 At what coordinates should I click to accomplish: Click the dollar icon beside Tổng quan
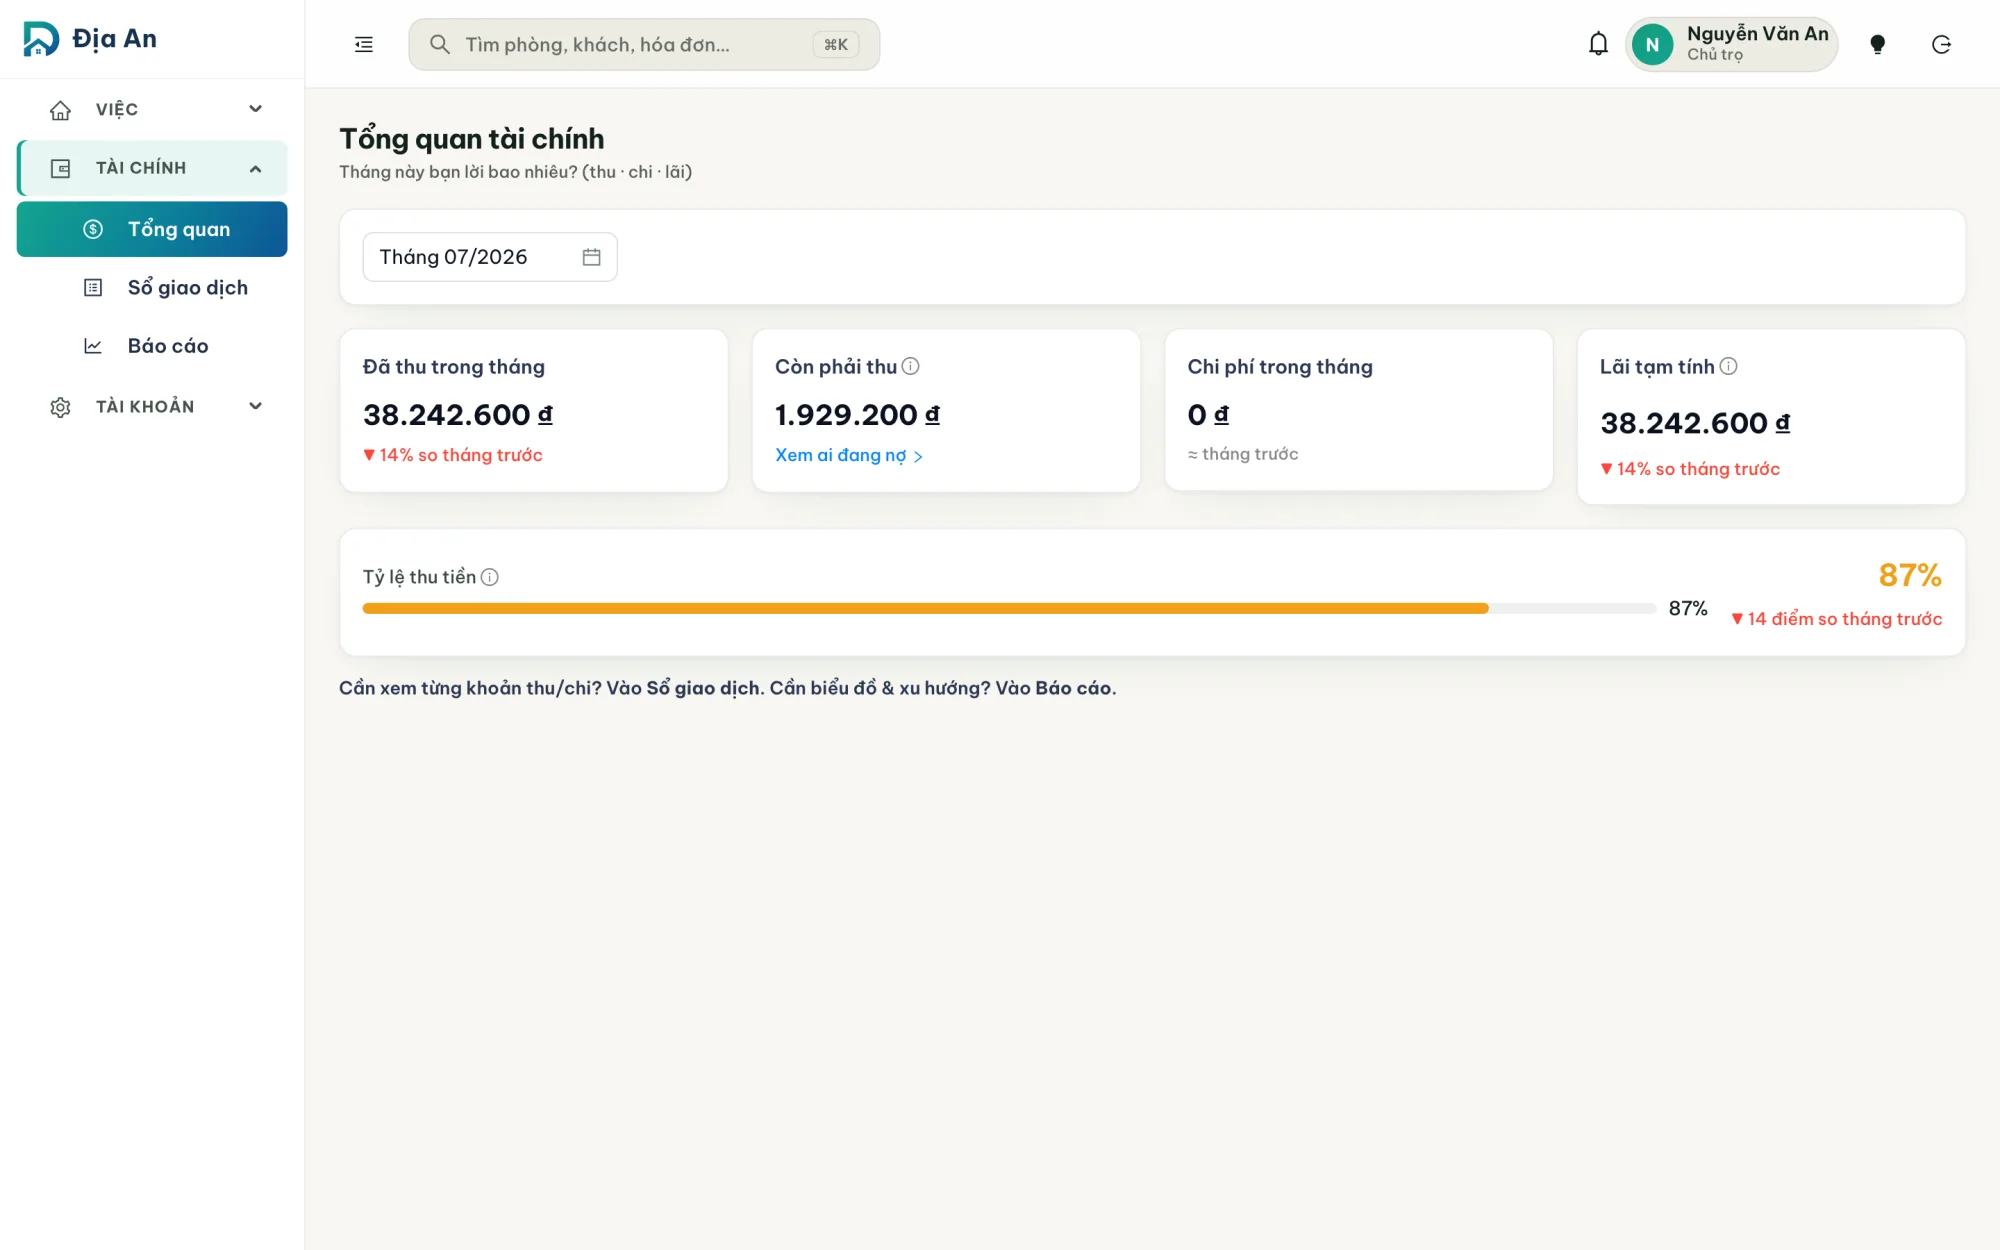[x=93, y=229]
